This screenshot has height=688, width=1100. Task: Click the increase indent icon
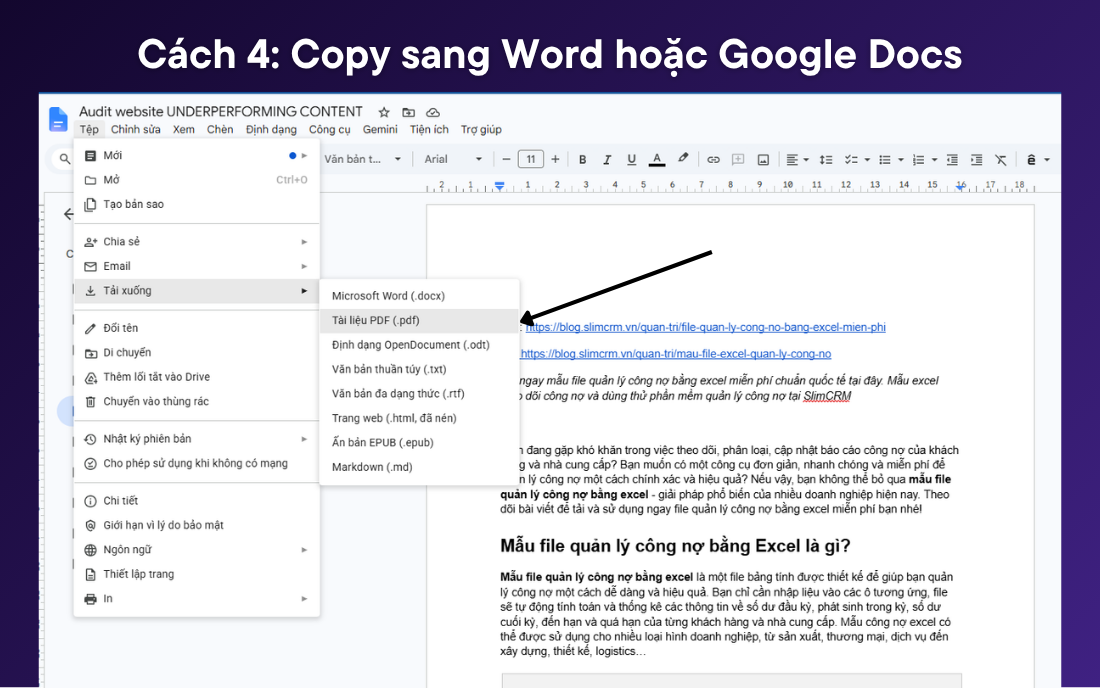977,160
